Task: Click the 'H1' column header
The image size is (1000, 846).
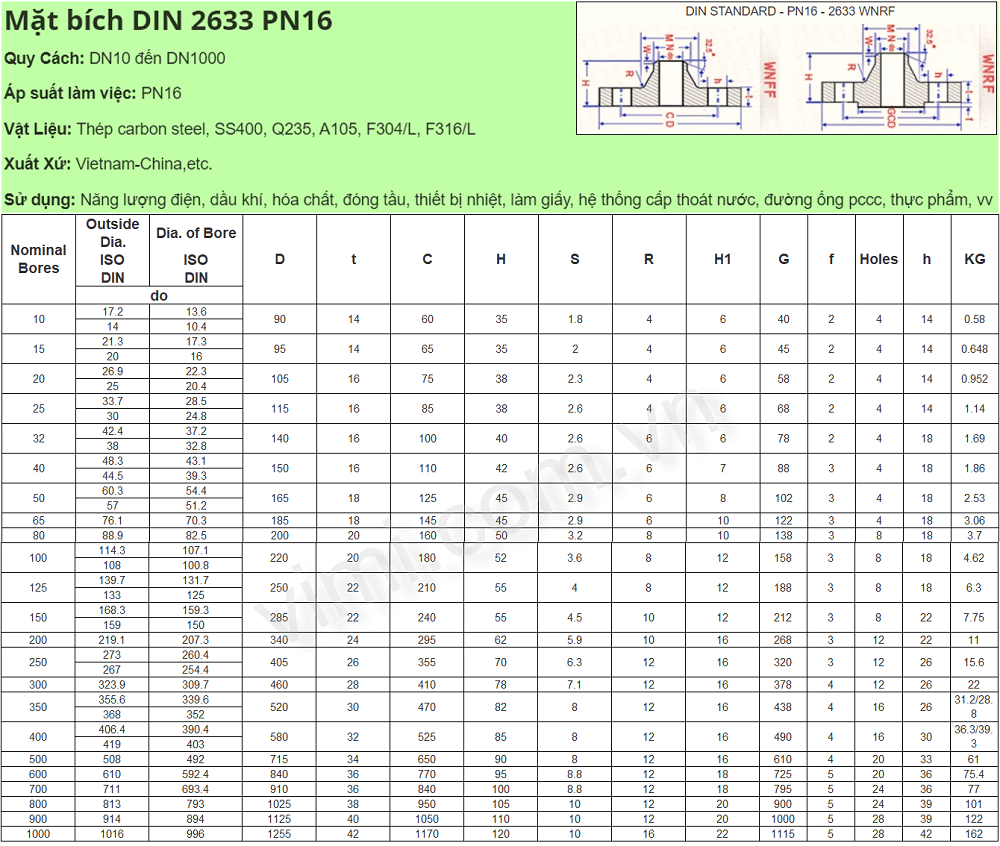Action: (722, 259)
